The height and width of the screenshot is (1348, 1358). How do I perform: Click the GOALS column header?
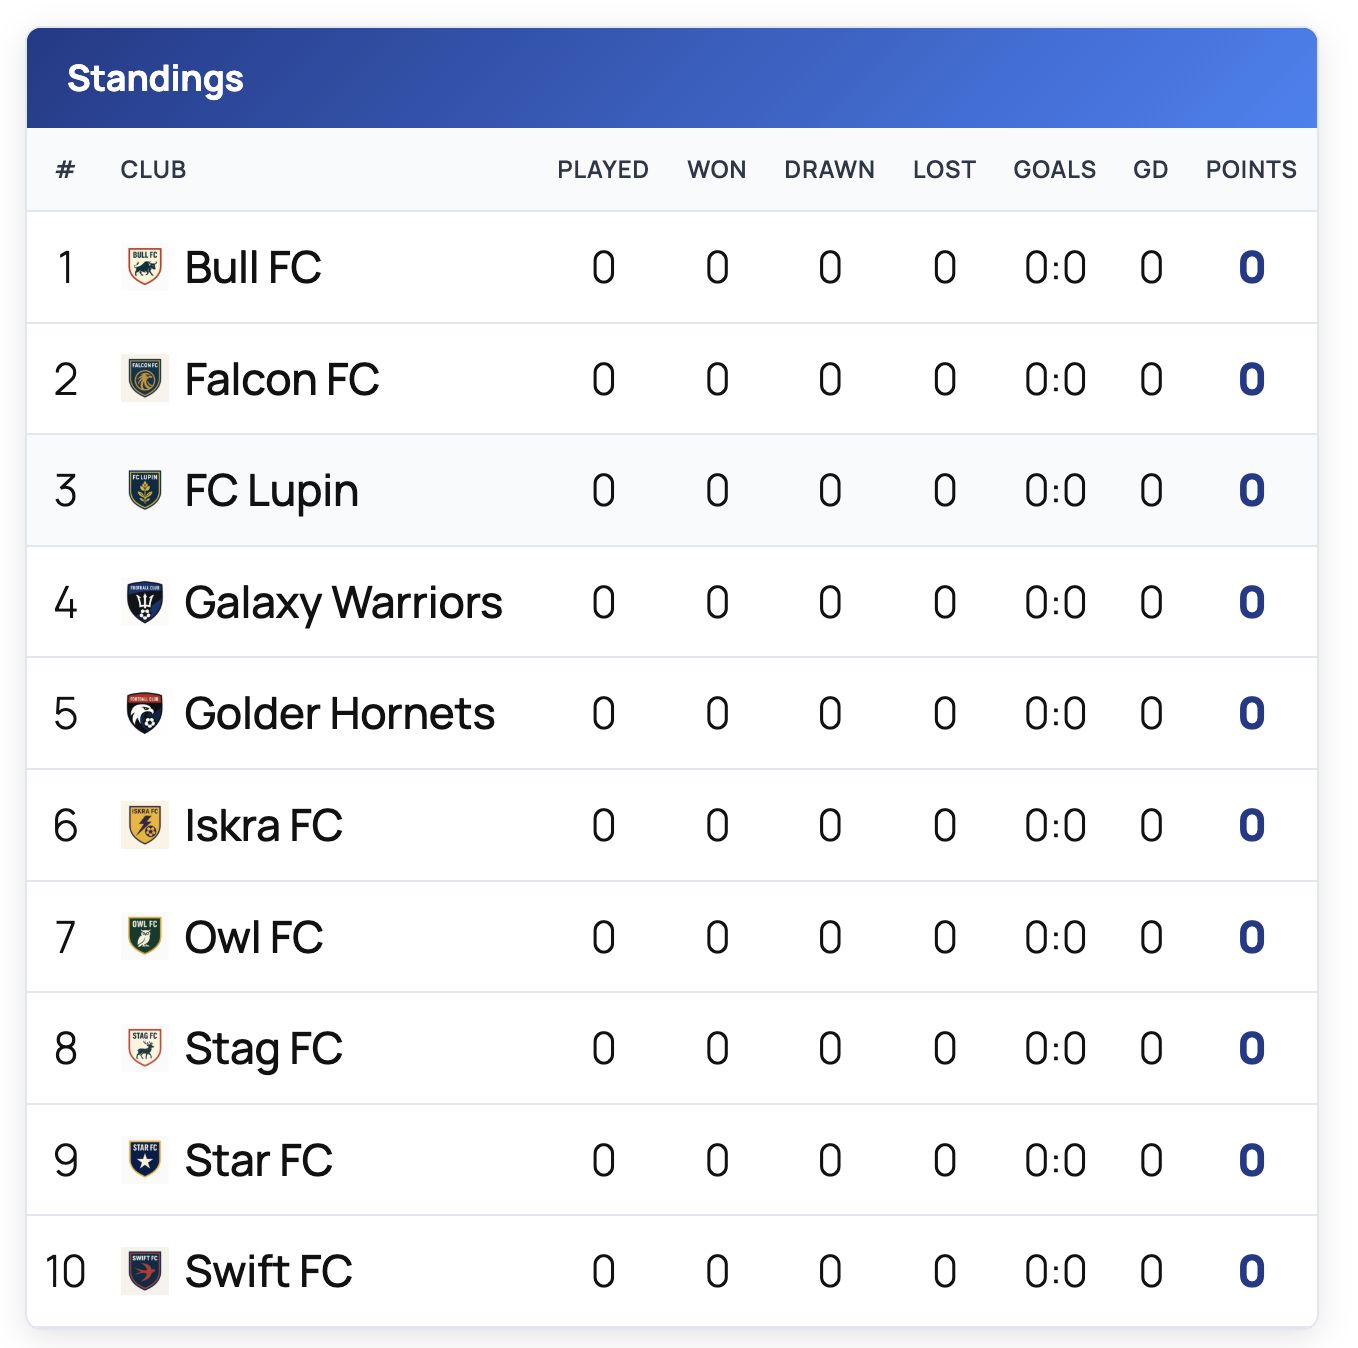(x=1054, y=169)
